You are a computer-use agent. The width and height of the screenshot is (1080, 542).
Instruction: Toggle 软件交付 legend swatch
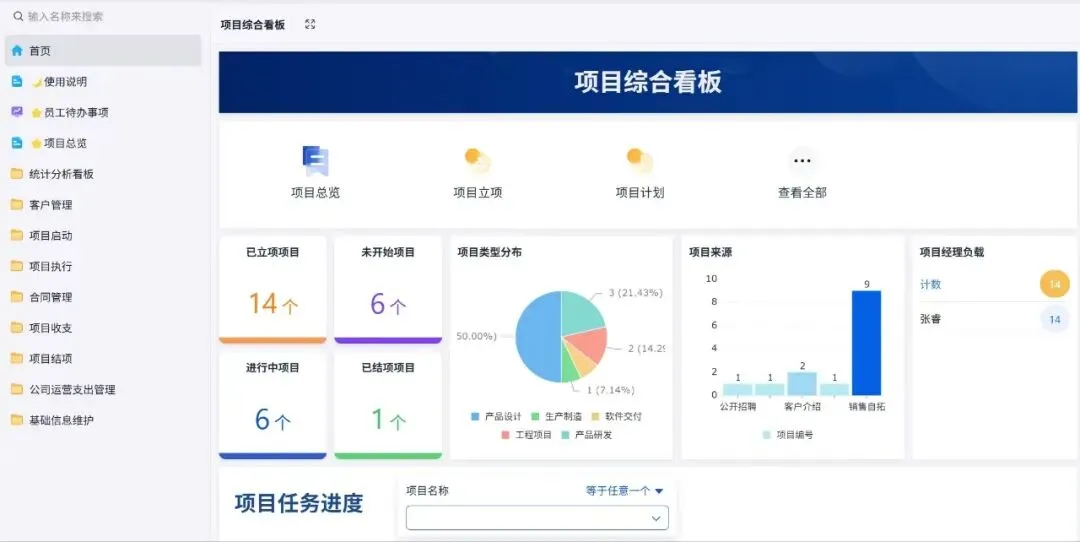coord(595,417)
